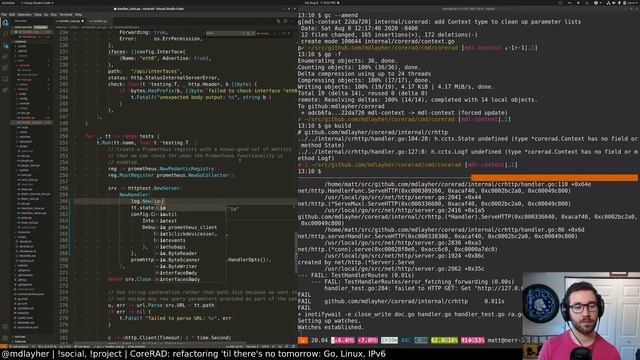Click 'gp -f' command in terminal
The image size is (640, 360).
[333, 54]
